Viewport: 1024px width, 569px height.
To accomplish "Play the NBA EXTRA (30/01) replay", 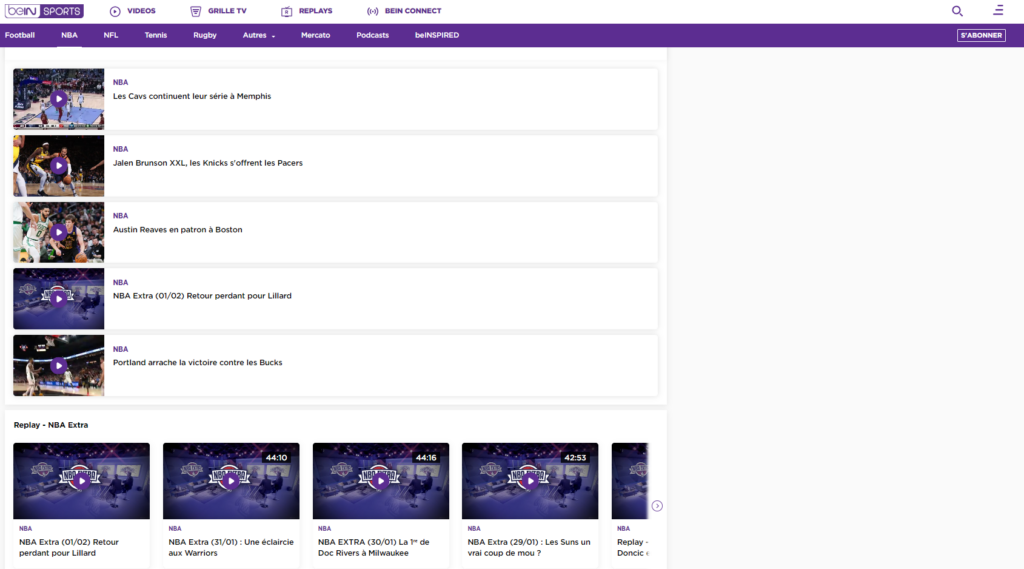I will click(381, 481).
